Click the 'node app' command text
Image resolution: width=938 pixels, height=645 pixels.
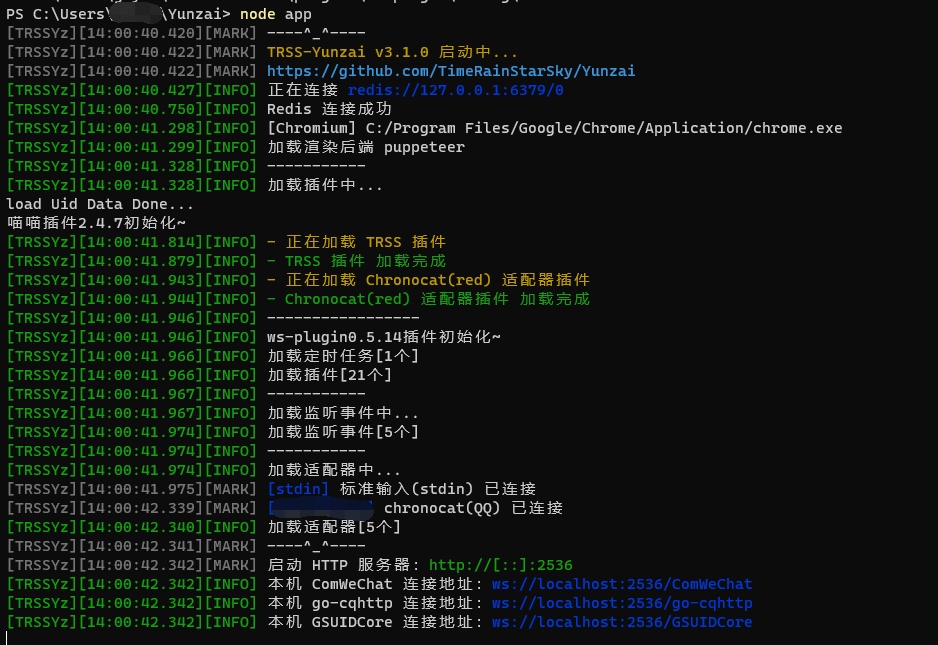(276, 14)
